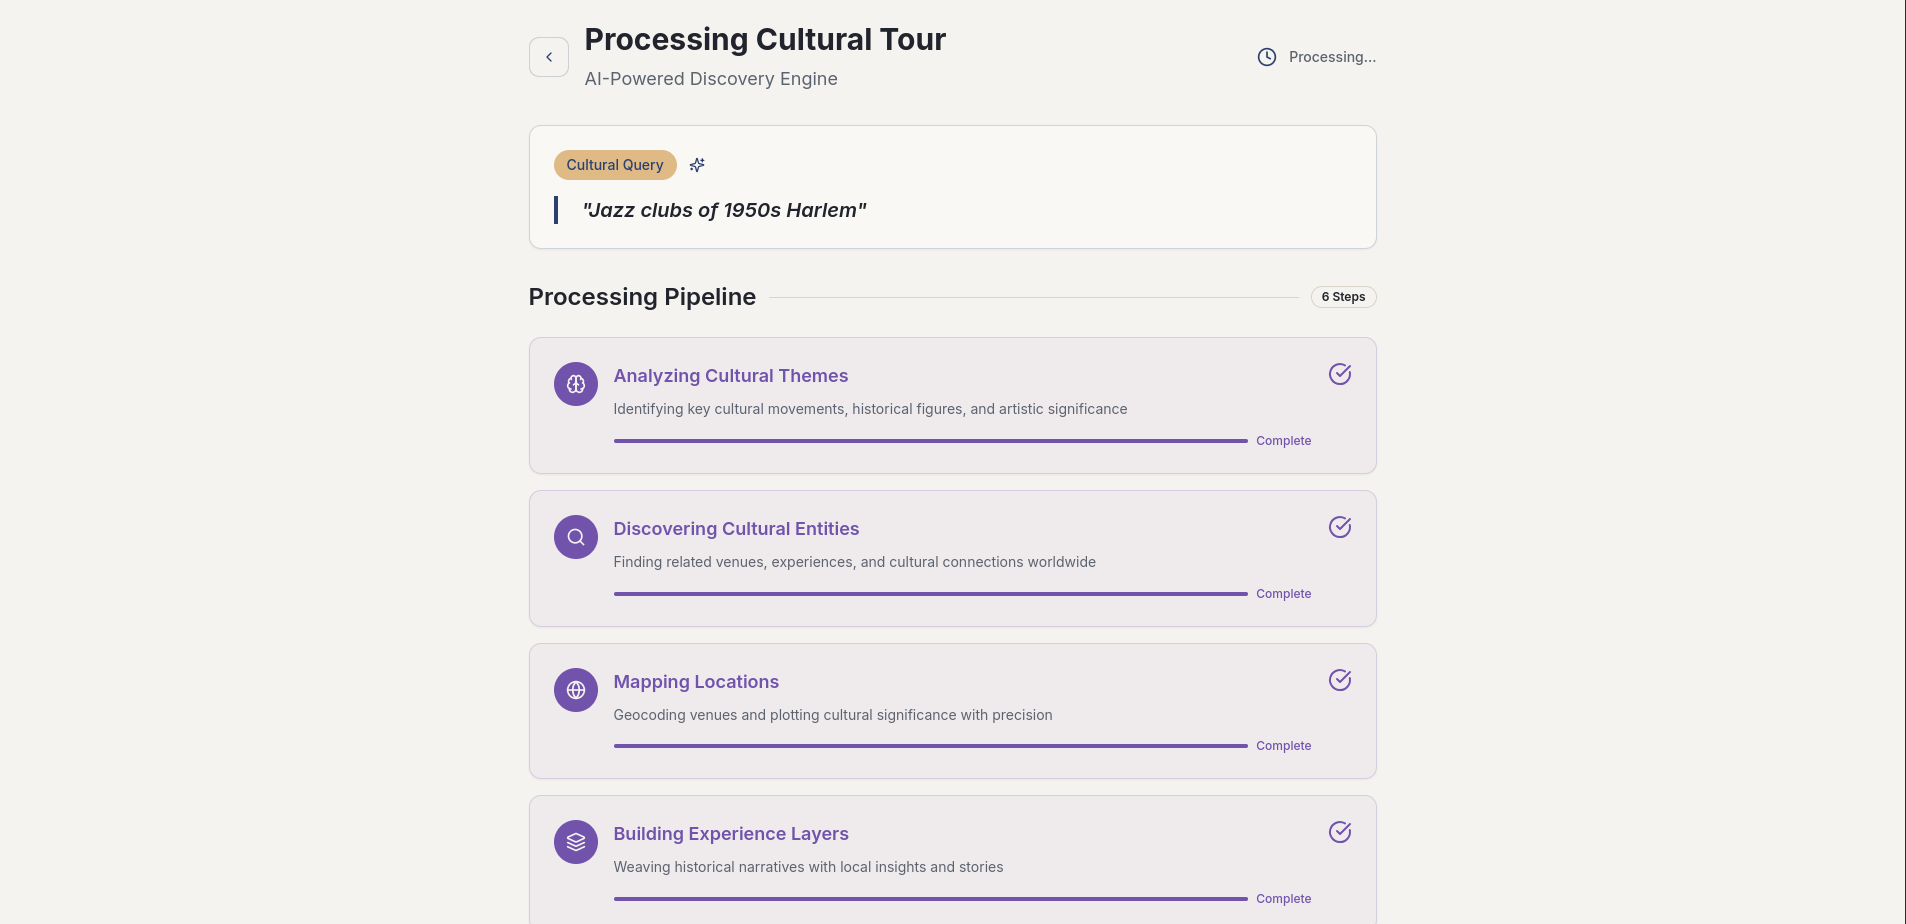Viewport: 1906px width, 924px height.
Task: Click the Analyzing Cultural Themes progress bar
Action: pos(930,441)
